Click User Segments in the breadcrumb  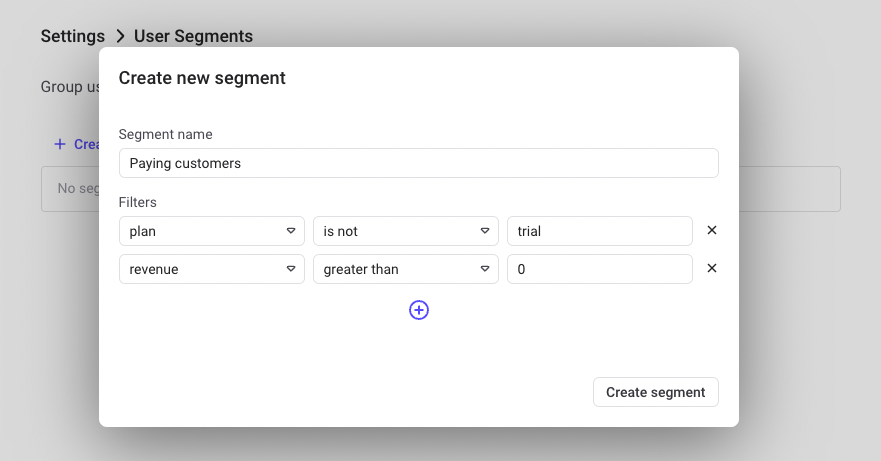point(193,36)
